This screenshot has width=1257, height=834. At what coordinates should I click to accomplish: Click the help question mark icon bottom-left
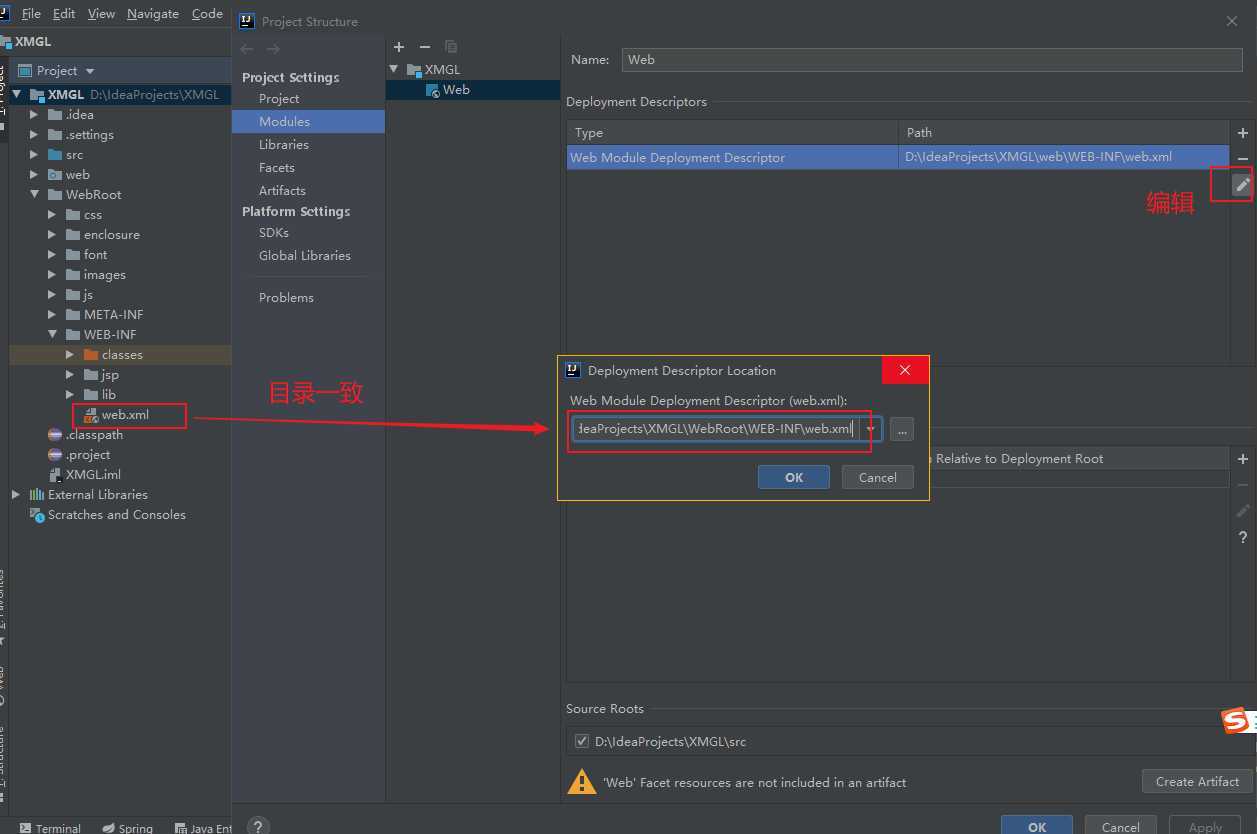coord(257,826)
